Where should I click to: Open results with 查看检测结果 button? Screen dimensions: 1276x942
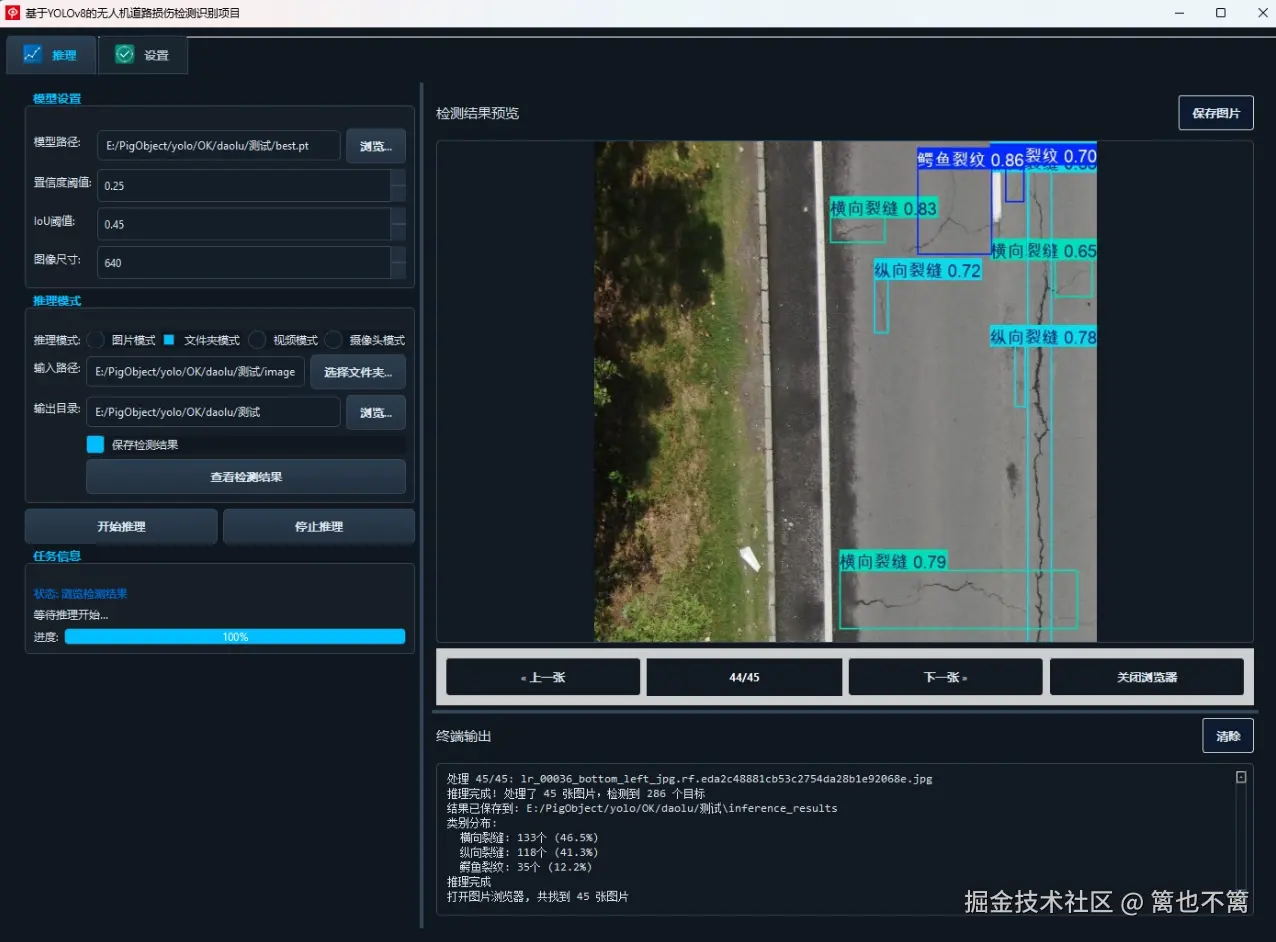[x=246, y=477]
